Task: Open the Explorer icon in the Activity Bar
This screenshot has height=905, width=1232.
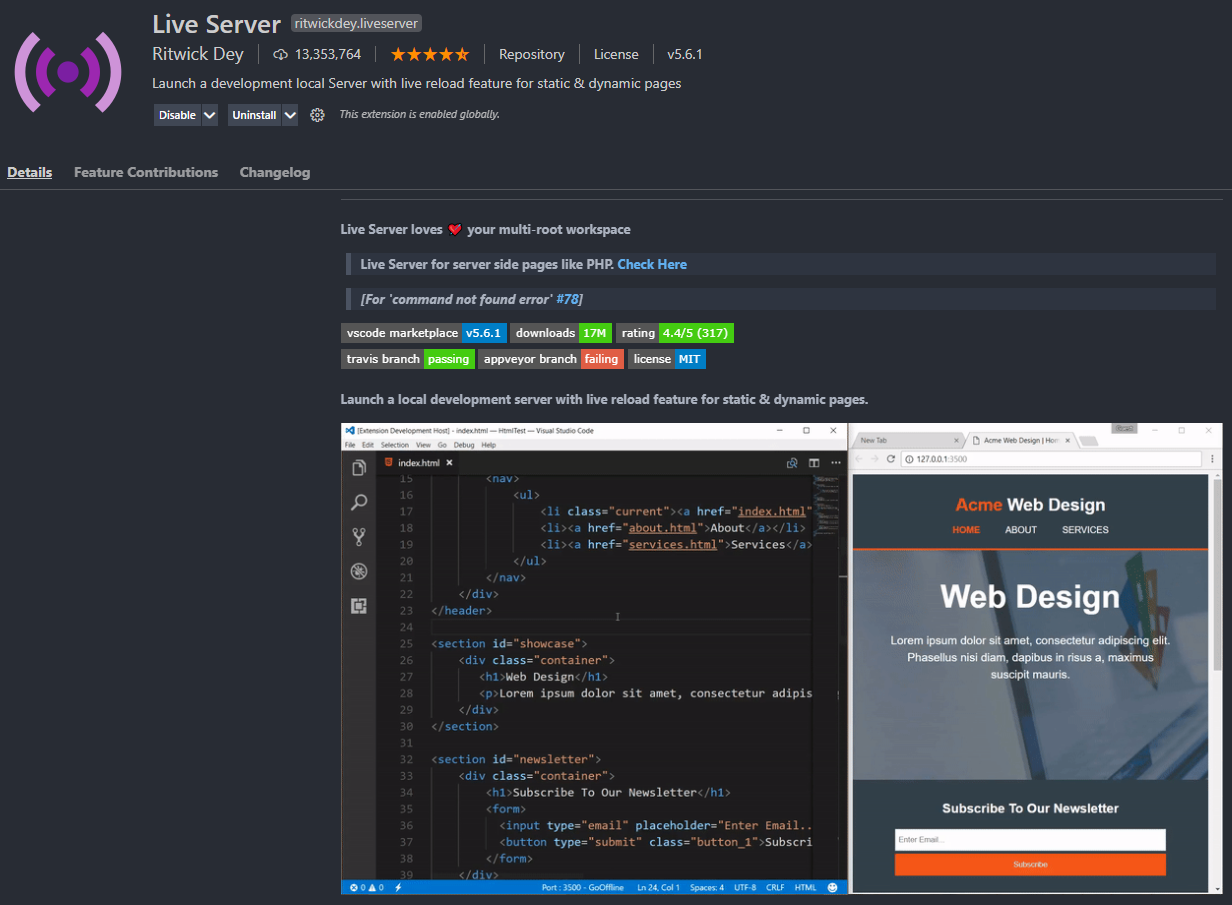Action: 360,466
